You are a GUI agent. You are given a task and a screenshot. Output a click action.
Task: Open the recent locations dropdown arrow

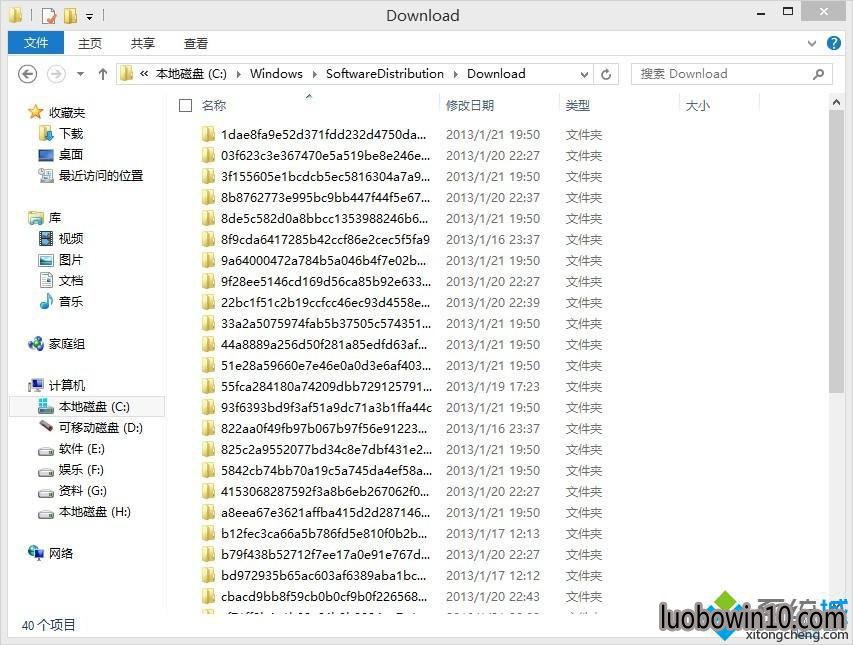point(81,74)
